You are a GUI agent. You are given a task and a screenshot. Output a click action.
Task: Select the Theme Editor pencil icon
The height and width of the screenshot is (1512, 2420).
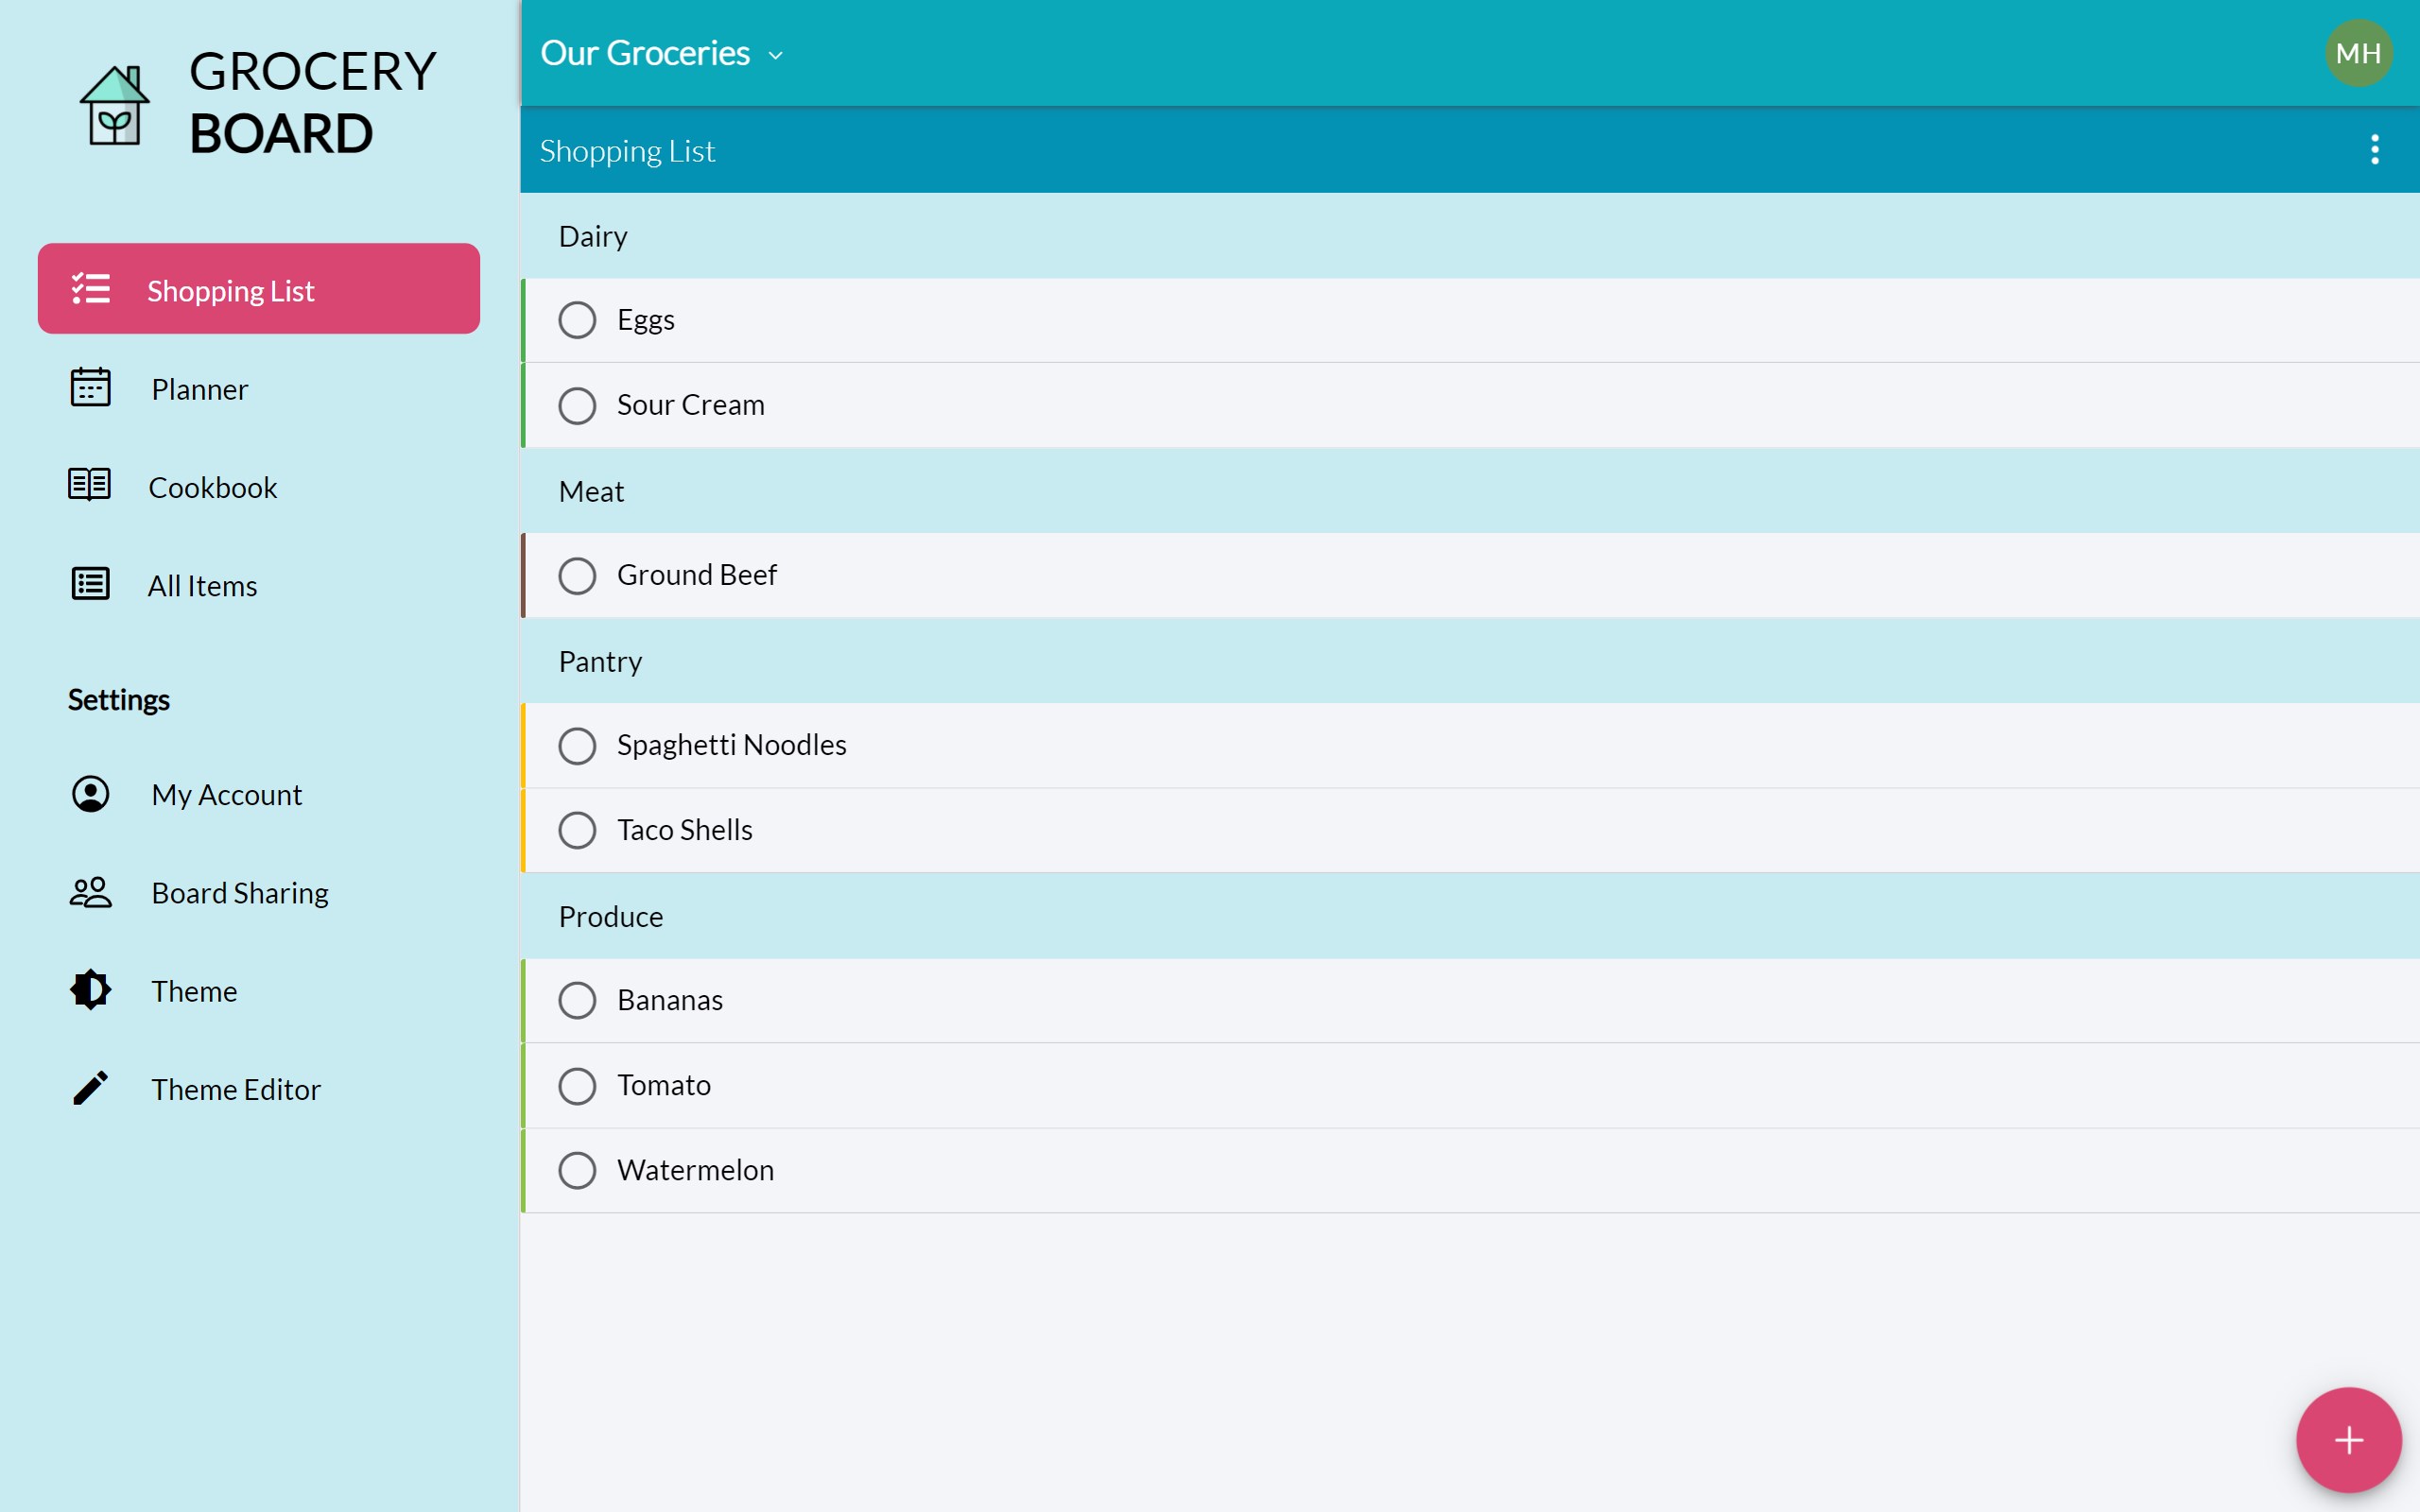(x=89, y=1087)
